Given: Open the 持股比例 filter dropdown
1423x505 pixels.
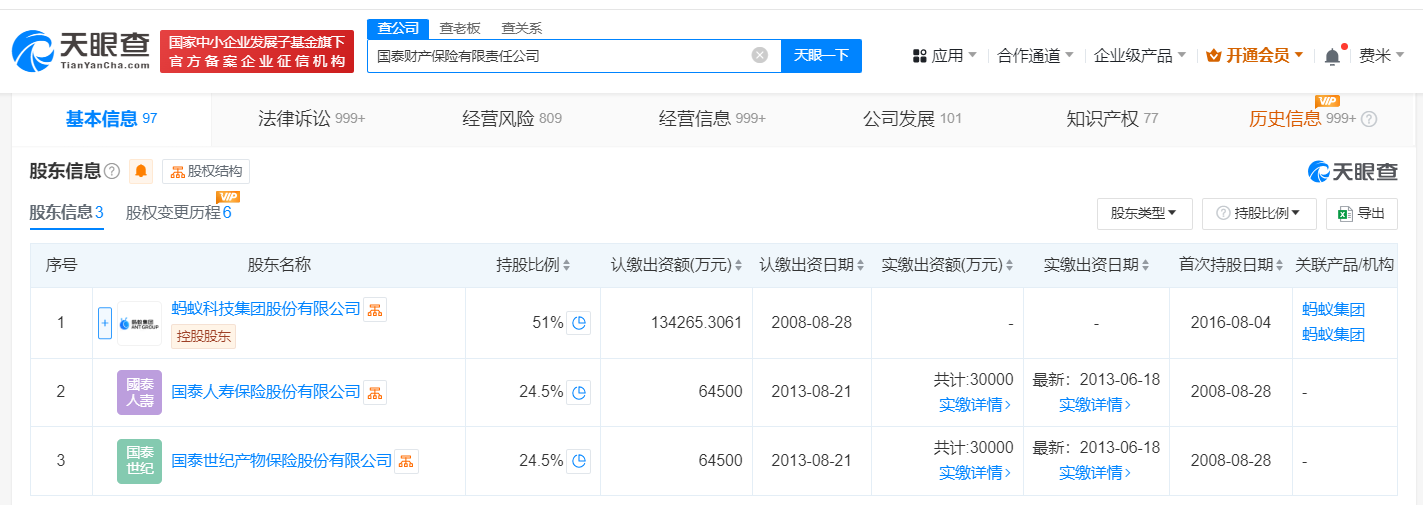Looking at the screenshot, I should [x=1259, y=213].
